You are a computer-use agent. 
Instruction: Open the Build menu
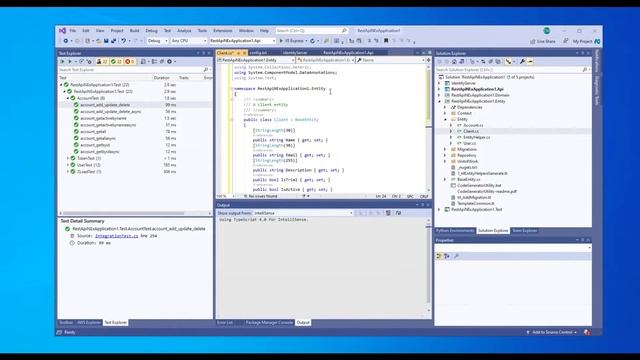(x=134, y=31)
